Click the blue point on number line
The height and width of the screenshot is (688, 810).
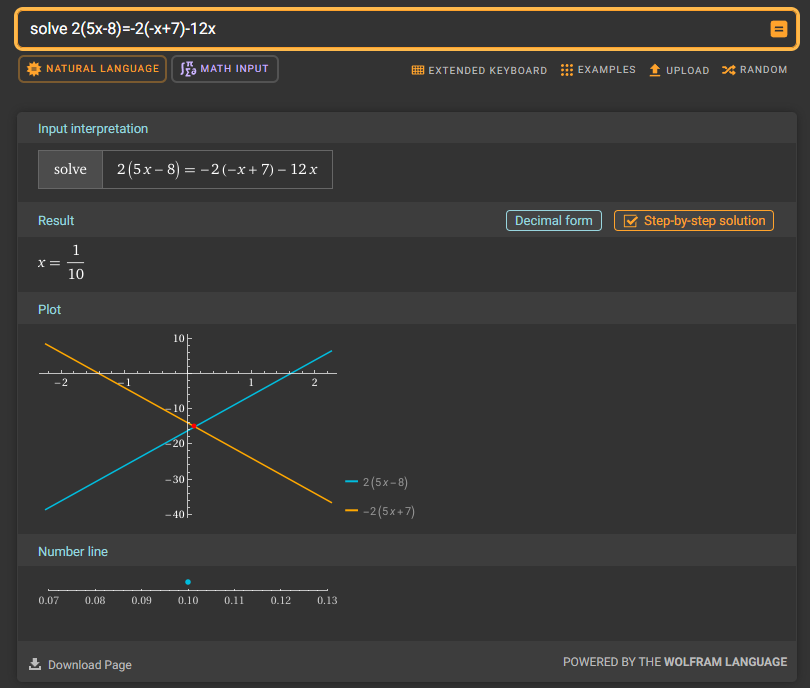point(188,582)
